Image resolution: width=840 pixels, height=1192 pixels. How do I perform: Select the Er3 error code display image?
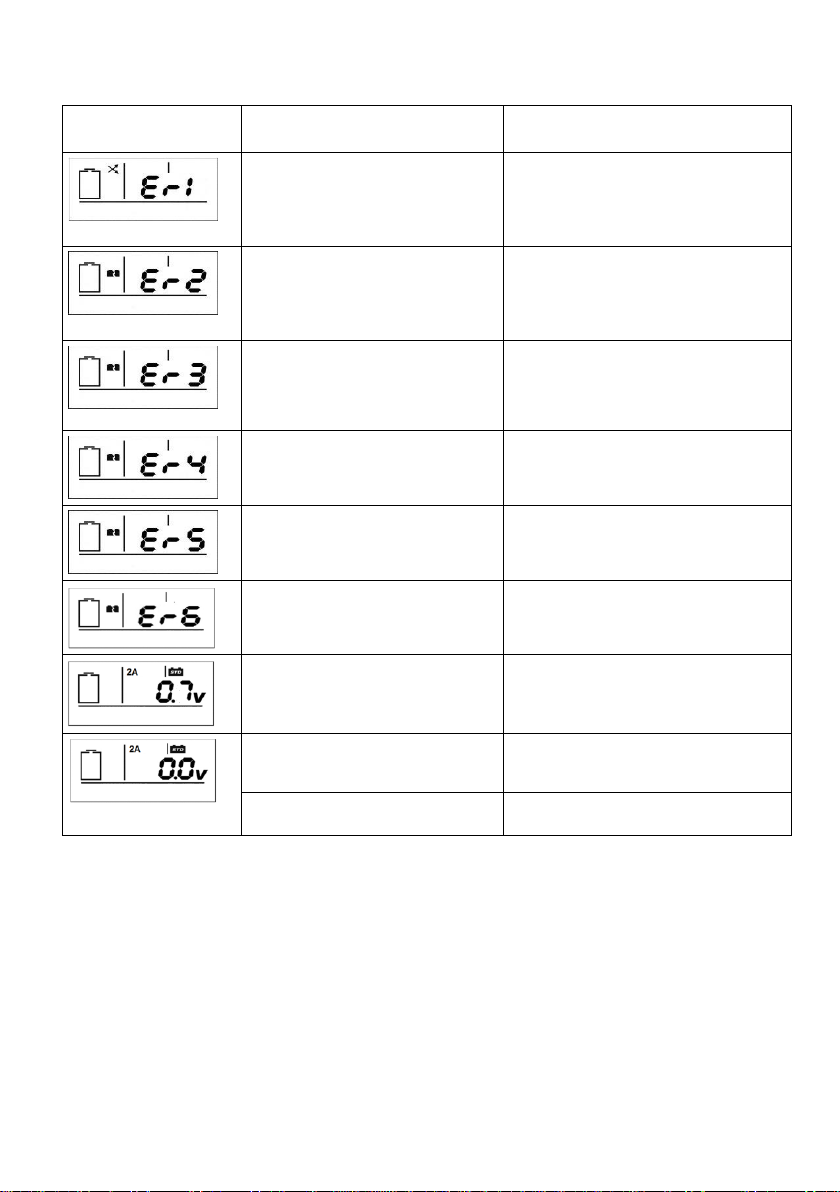coord(143,376)
